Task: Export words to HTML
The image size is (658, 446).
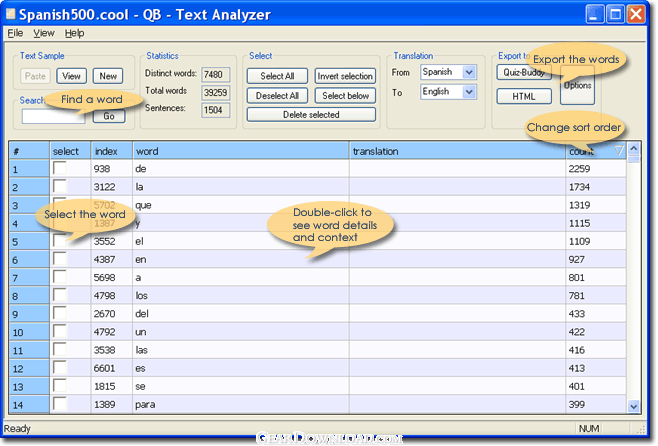Action: tap(524, 96)
